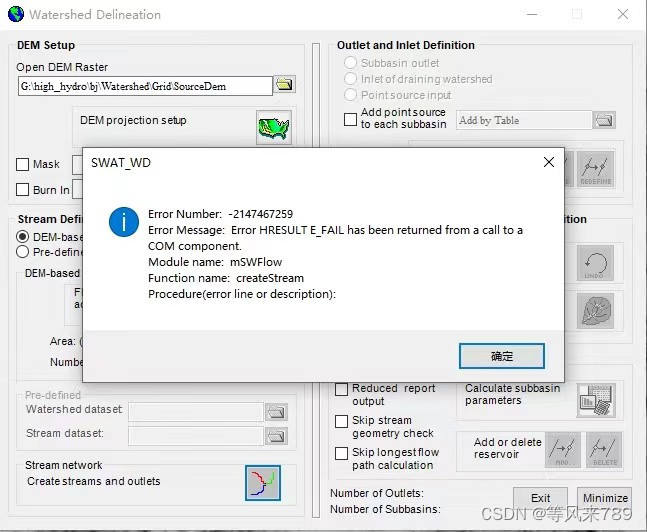647x532 pixels.
Task: Close the Watershed Delineation window
Action: [x=623, y=14]
